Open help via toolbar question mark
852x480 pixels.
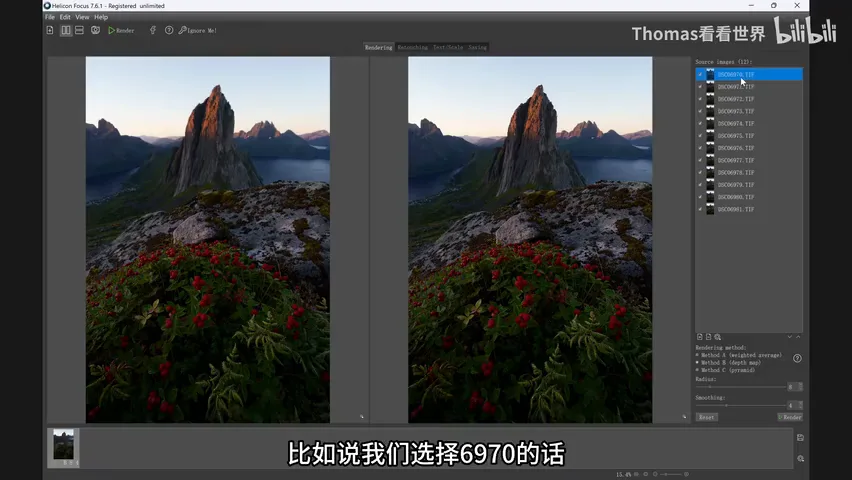(169, 30)
